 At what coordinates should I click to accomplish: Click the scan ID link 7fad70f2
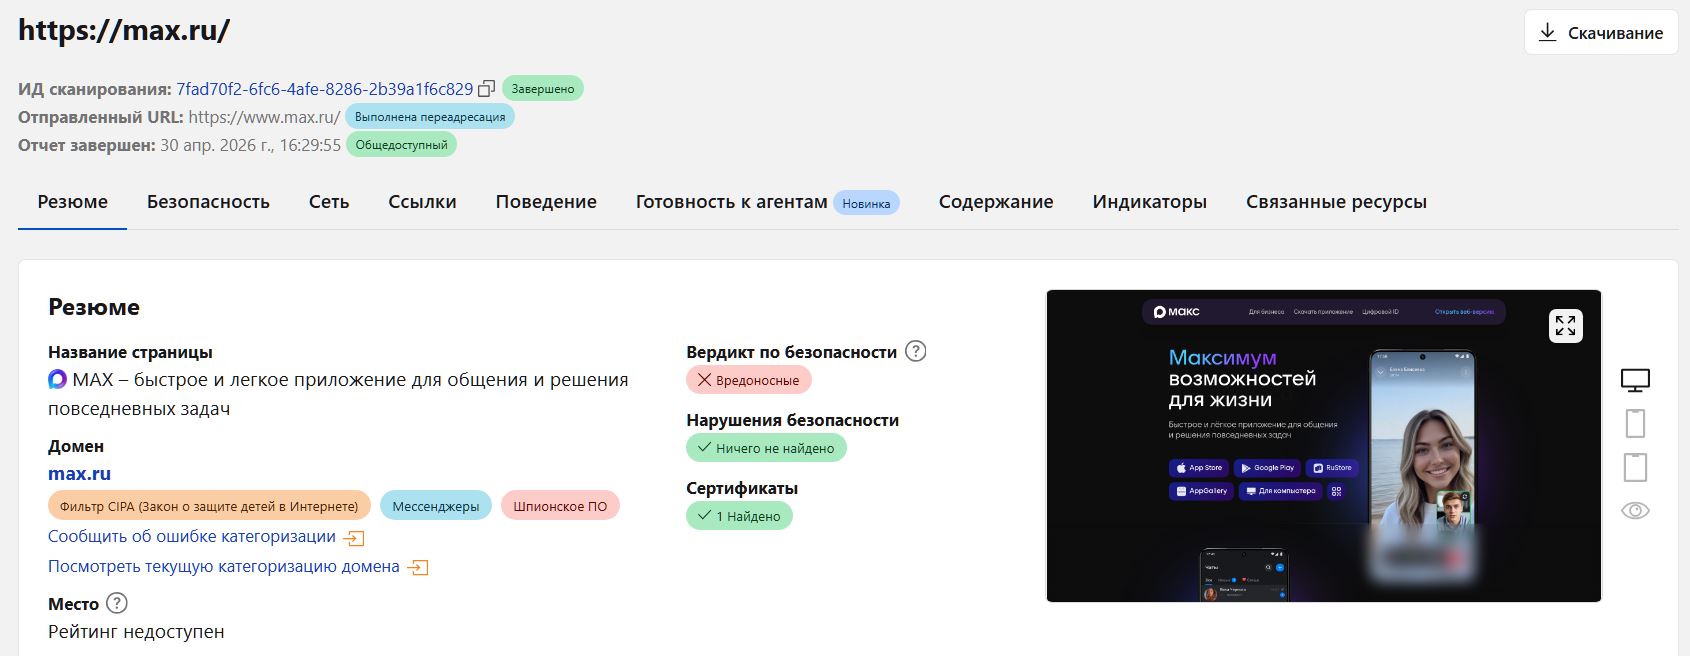point(325,89)
